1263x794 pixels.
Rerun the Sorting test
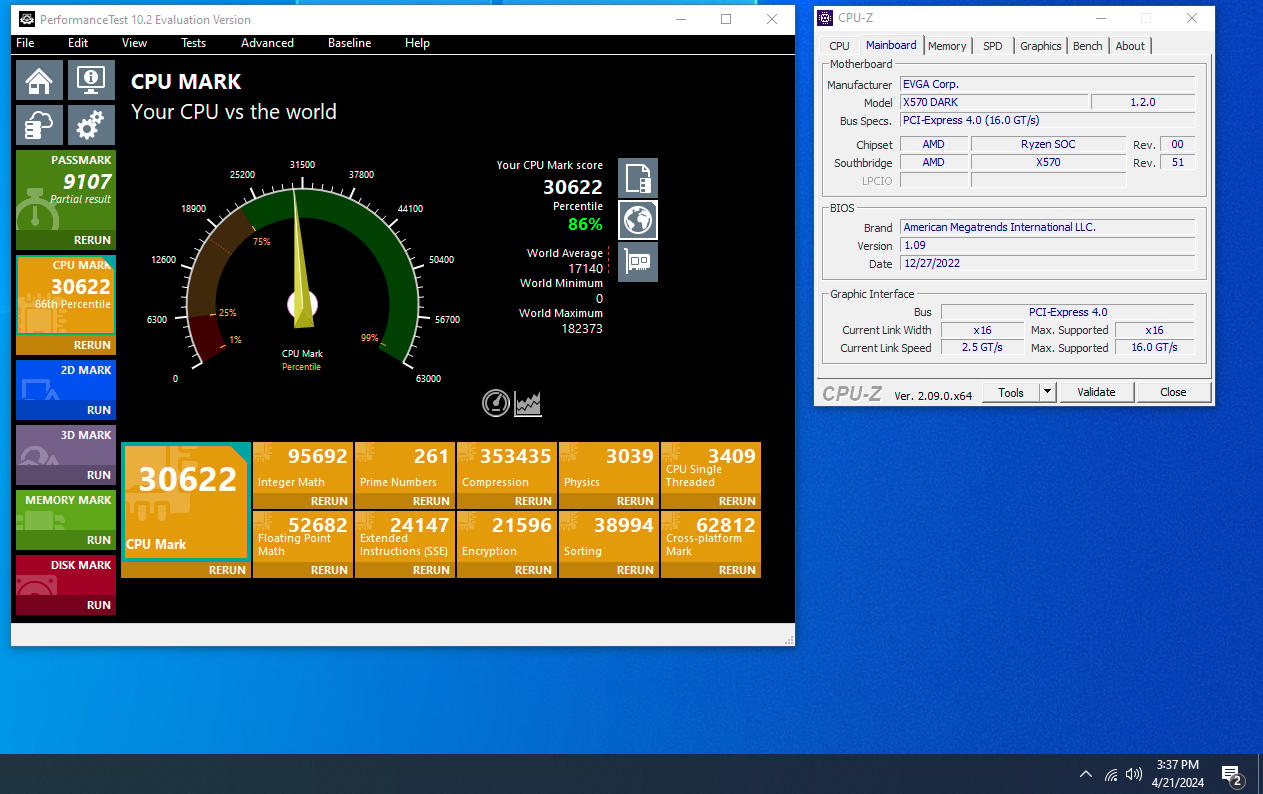click(635, 570)
